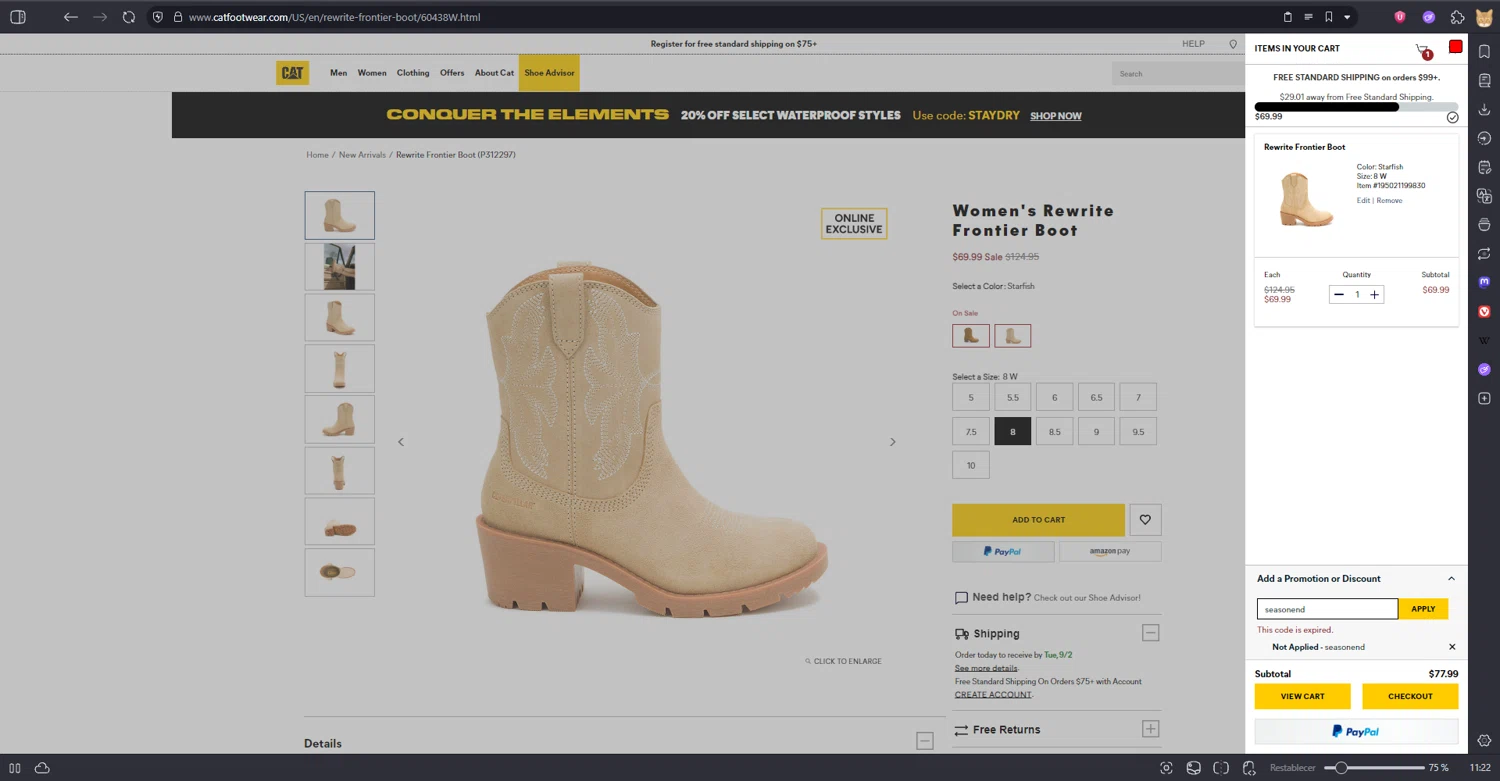
Task: Open the shield tracker blocker icon
Action: (x=158, y=17)
